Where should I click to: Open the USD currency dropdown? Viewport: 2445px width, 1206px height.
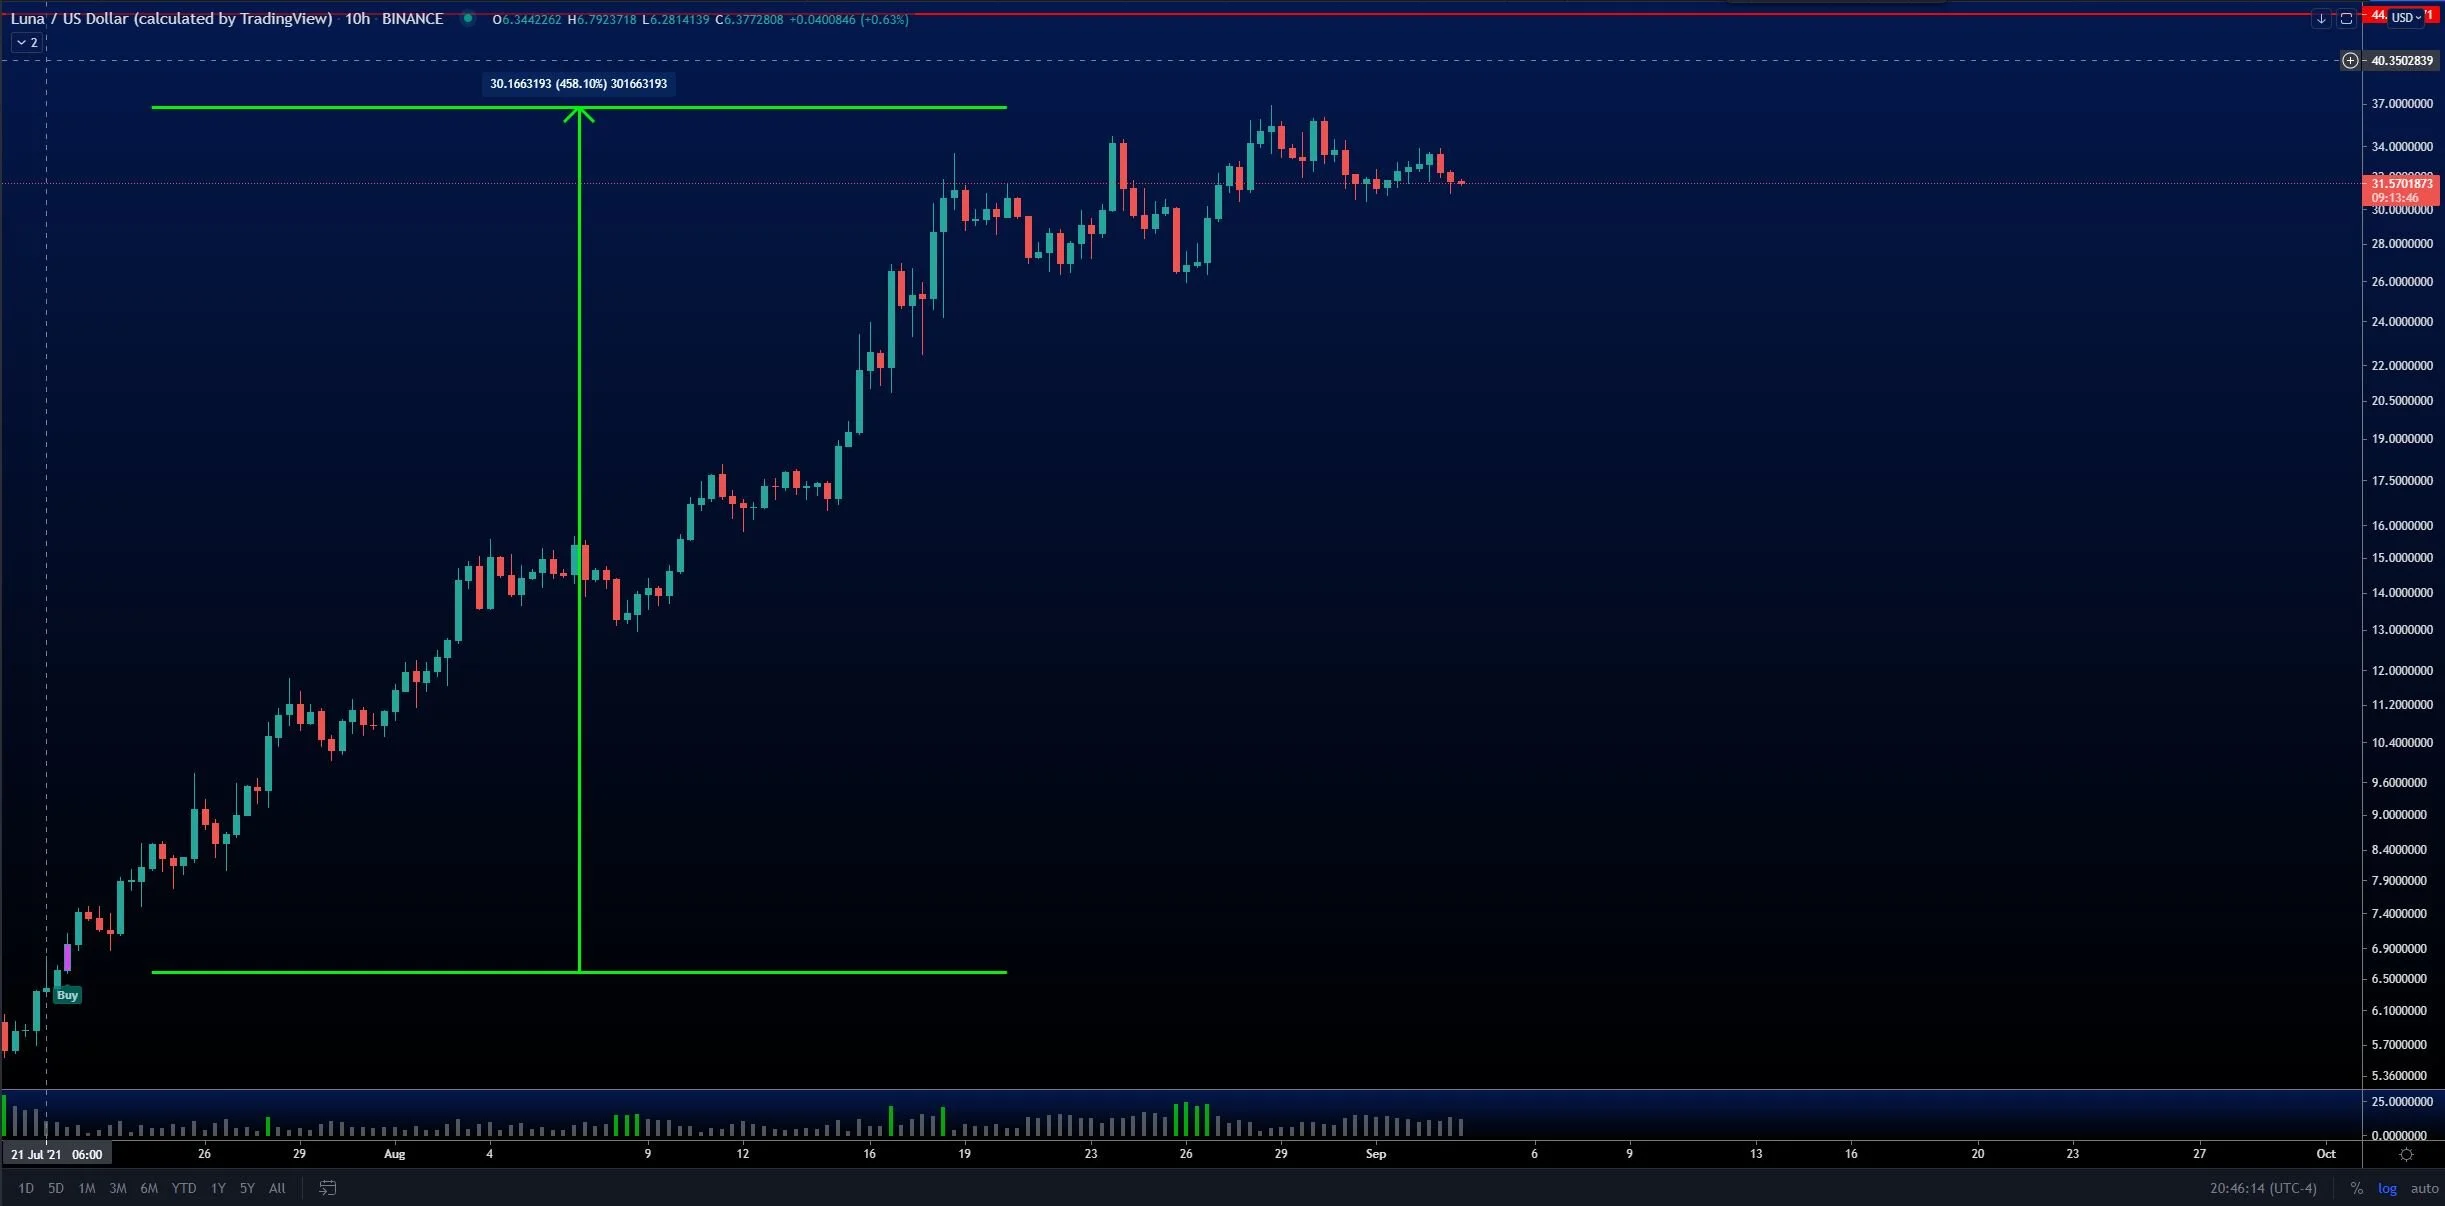pyautogui.click(x=2406, y=18)
